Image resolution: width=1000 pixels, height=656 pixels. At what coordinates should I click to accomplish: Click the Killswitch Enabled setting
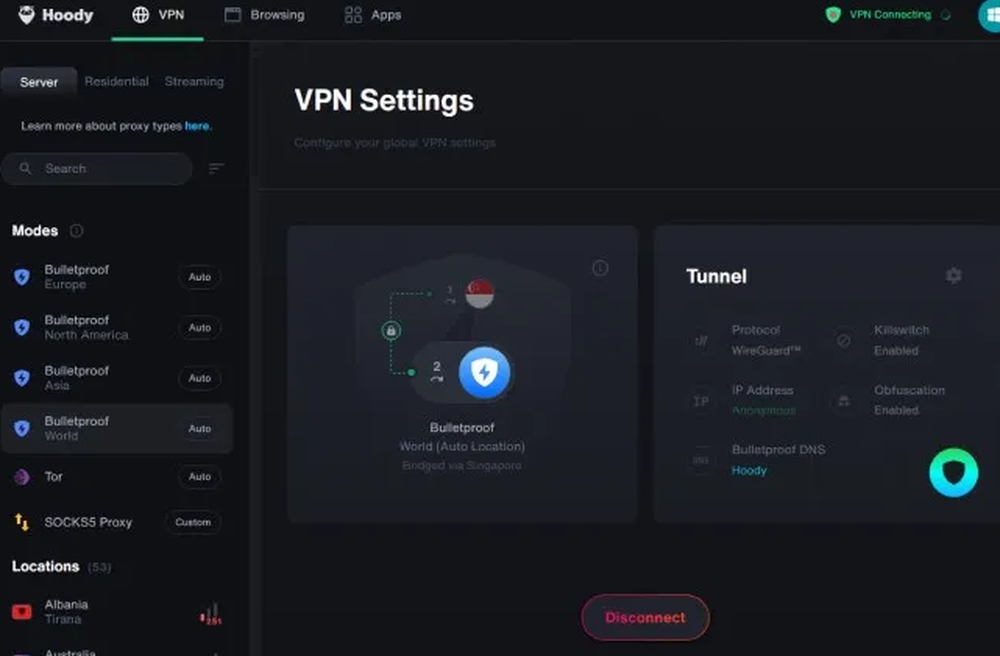901,340
